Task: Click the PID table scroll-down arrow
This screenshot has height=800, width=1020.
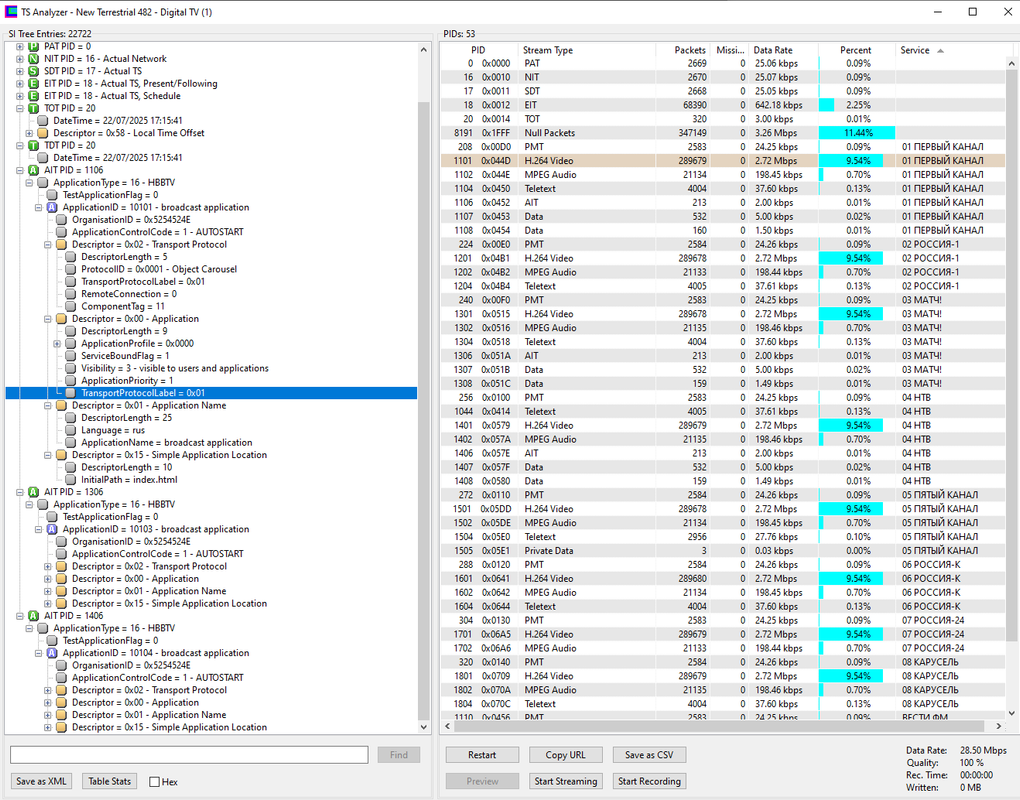Action: tap(1012, 713)
